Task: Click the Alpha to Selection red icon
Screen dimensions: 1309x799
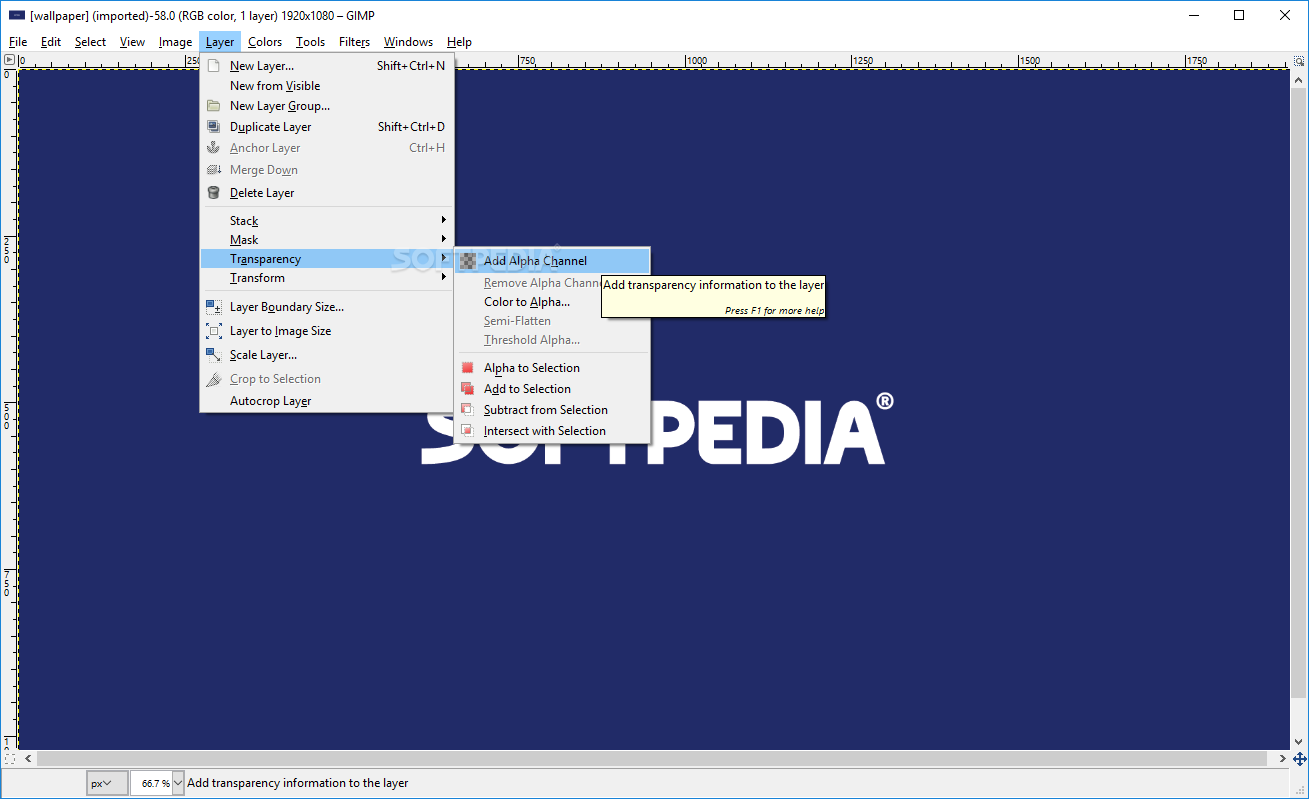Action: coord(467,368)
